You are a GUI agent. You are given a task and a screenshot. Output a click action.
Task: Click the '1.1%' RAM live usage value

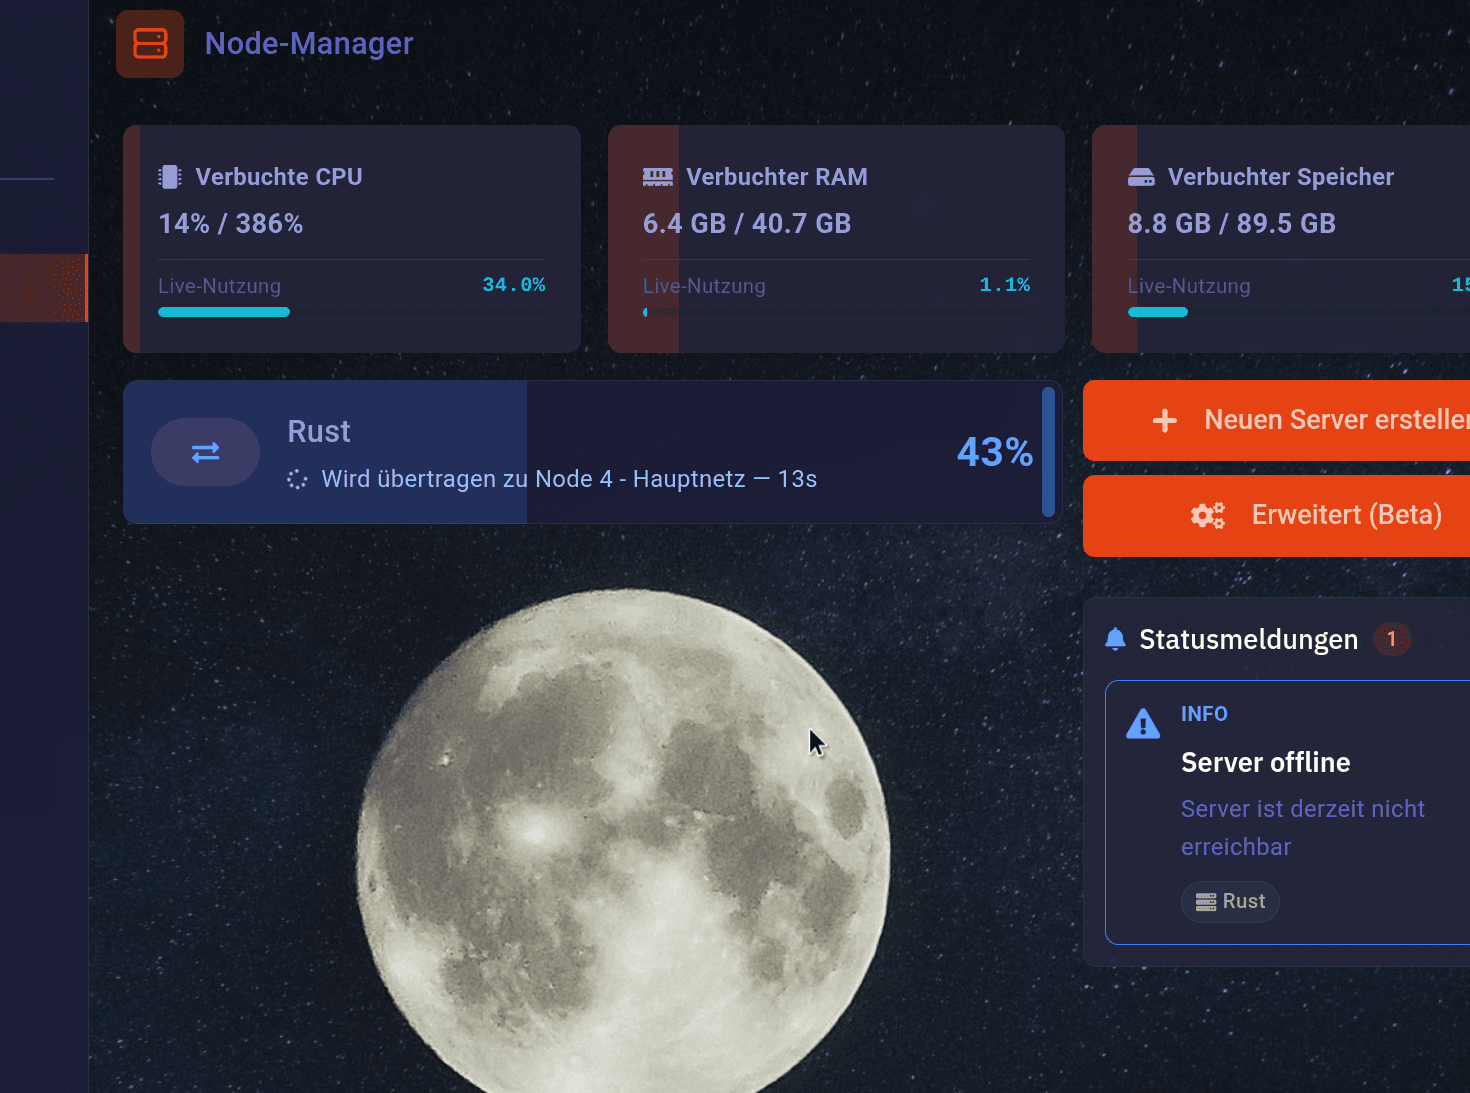tap(1005, 285)
